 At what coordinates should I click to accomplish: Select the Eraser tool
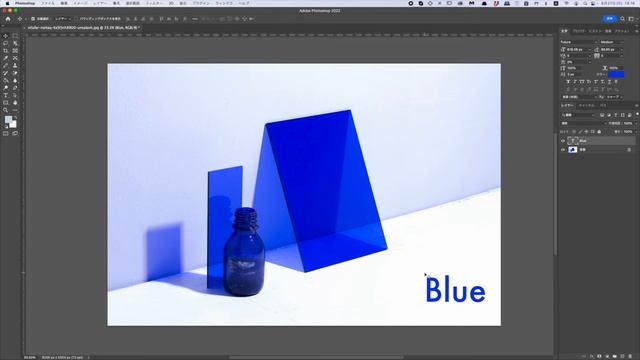[15, 73]
